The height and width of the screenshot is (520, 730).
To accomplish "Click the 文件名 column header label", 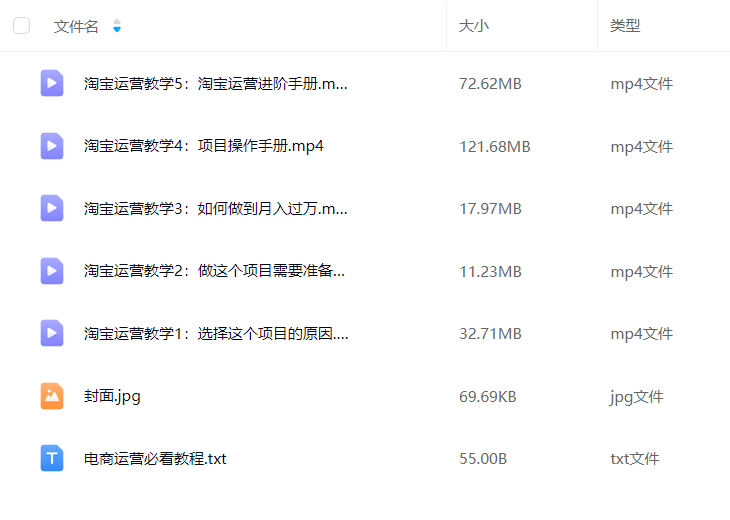I will pyautogui.click(x=76, y=27).
